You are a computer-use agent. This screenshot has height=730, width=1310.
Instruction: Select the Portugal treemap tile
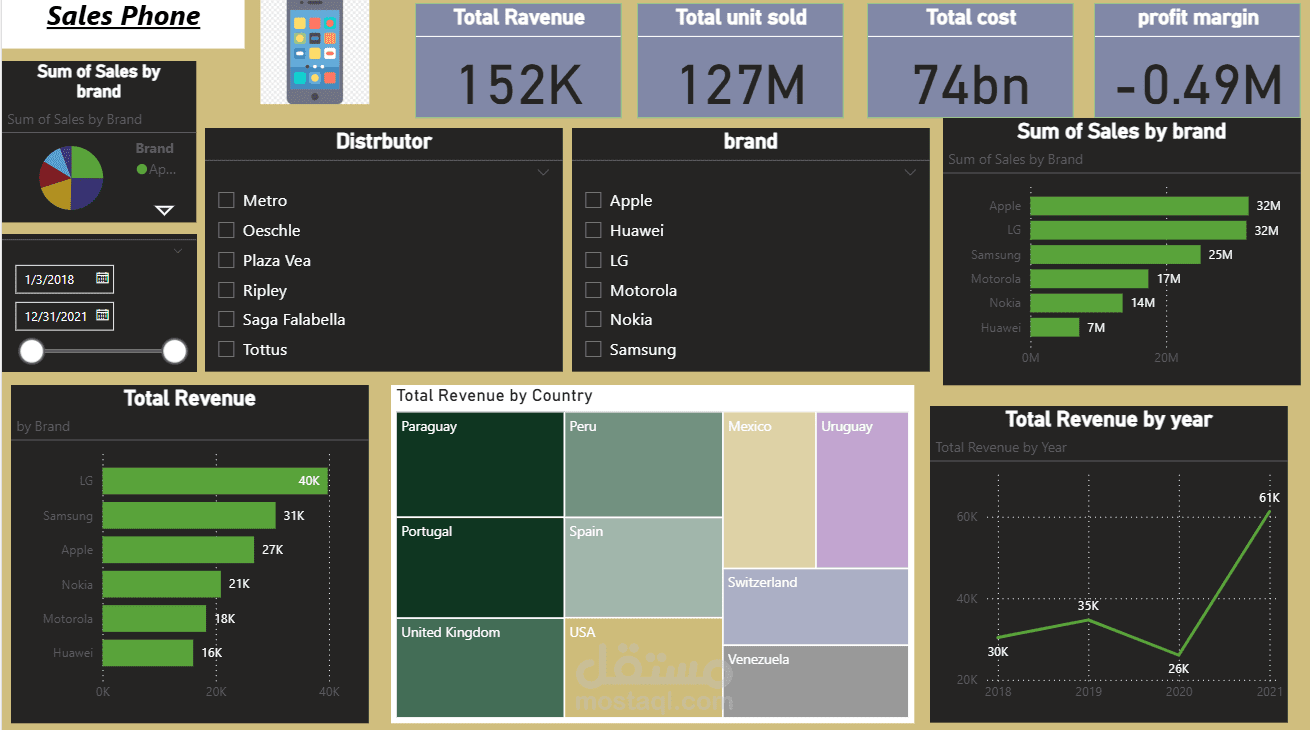pos(480,567)
